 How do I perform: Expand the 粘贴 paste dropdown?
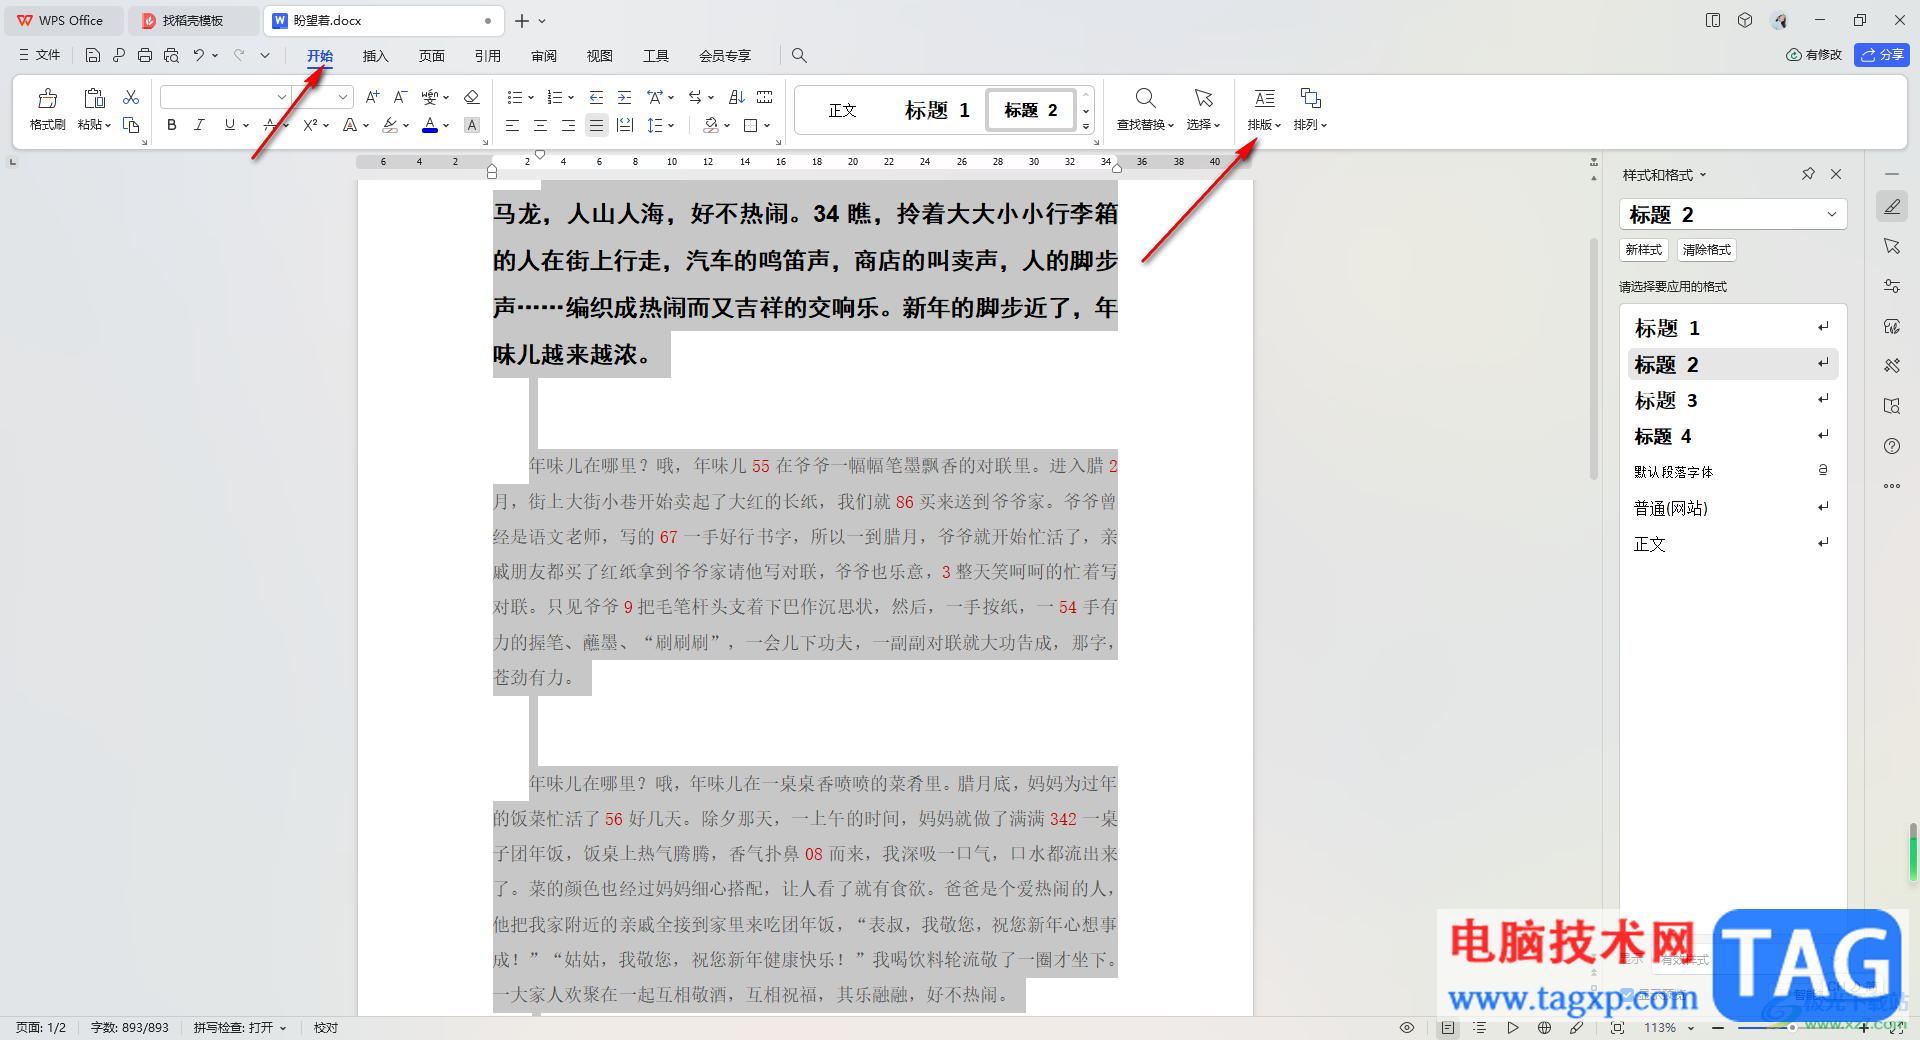coord(95,125)
